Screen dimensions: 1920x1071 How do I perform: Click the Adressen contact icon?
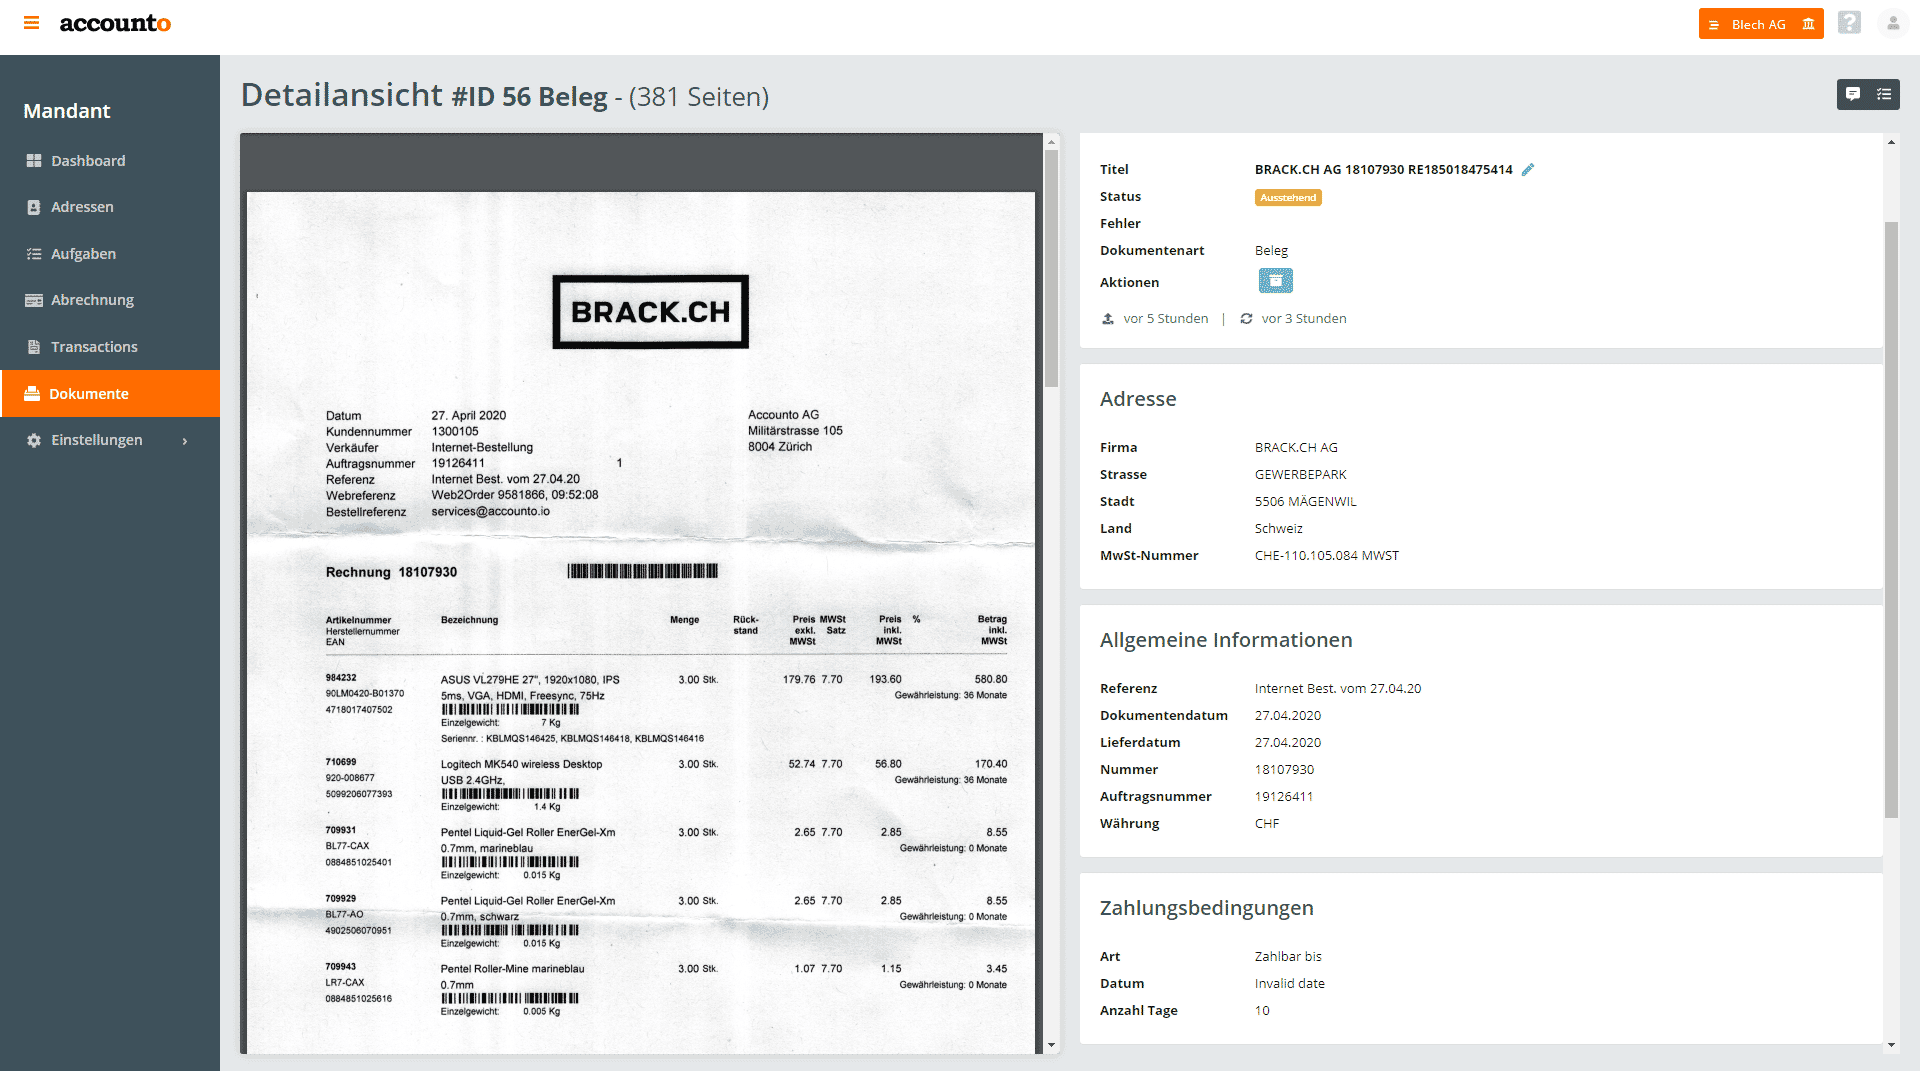click(34, 207)
